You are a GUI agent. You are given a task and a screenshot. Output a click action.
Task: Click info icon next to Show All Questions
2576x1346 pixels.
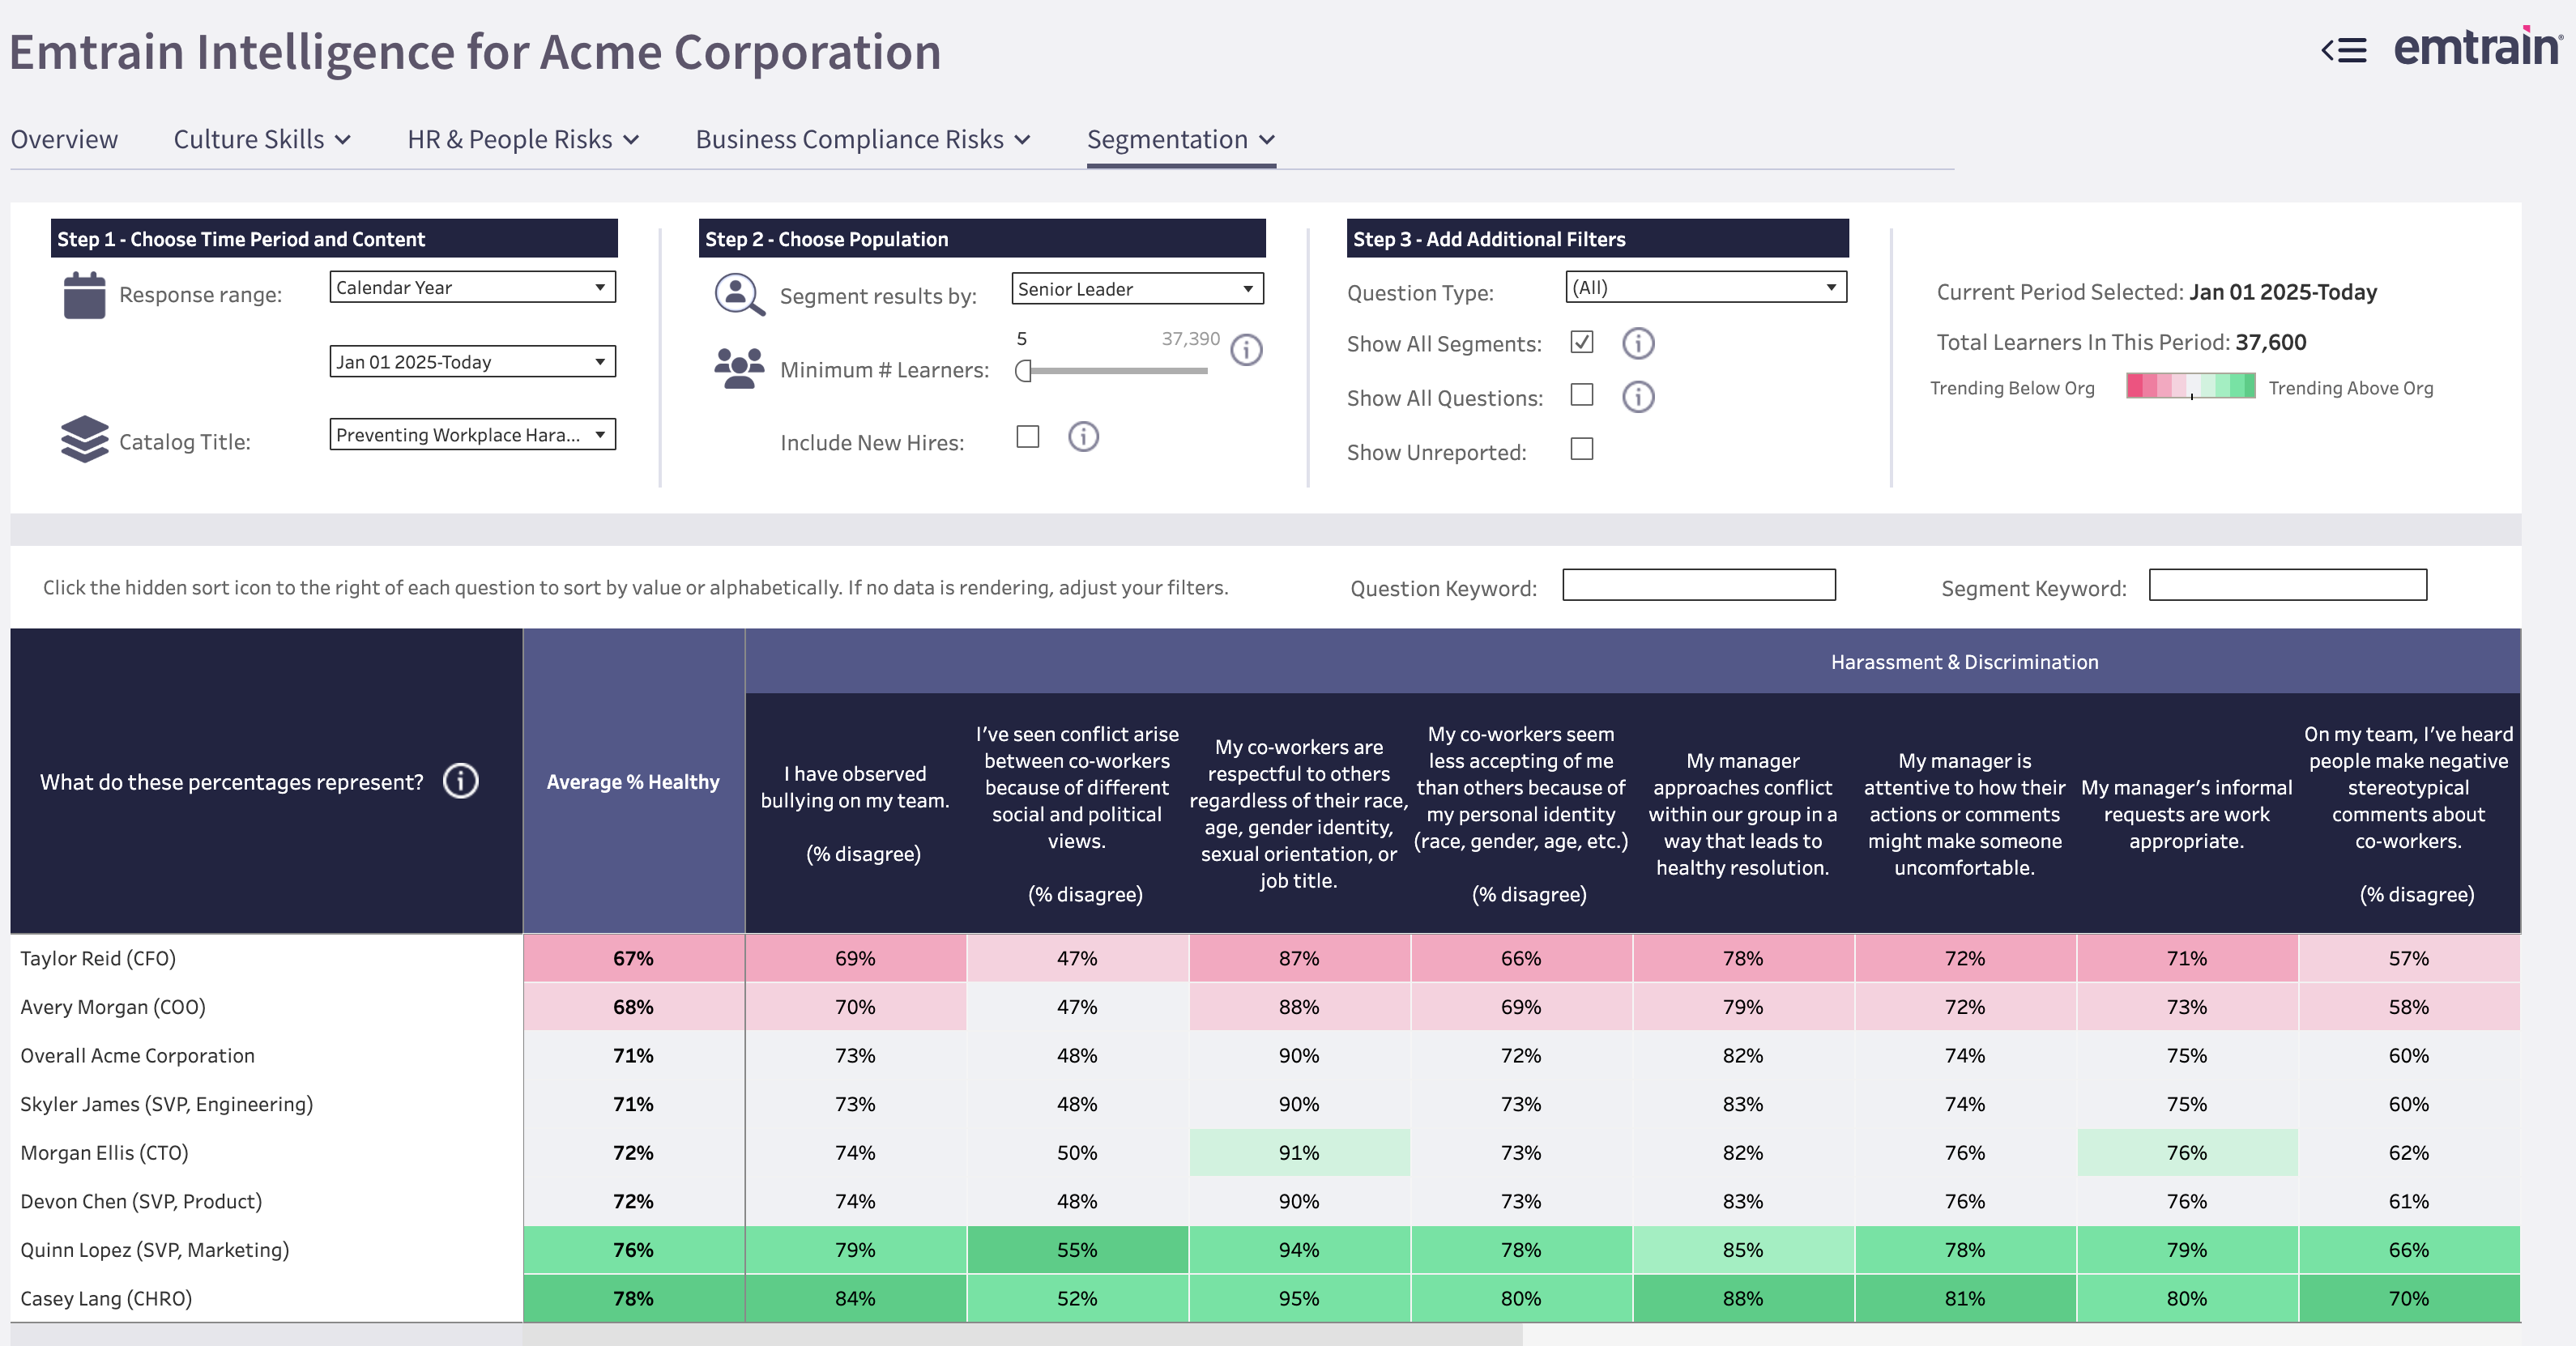coord(1637,397)
